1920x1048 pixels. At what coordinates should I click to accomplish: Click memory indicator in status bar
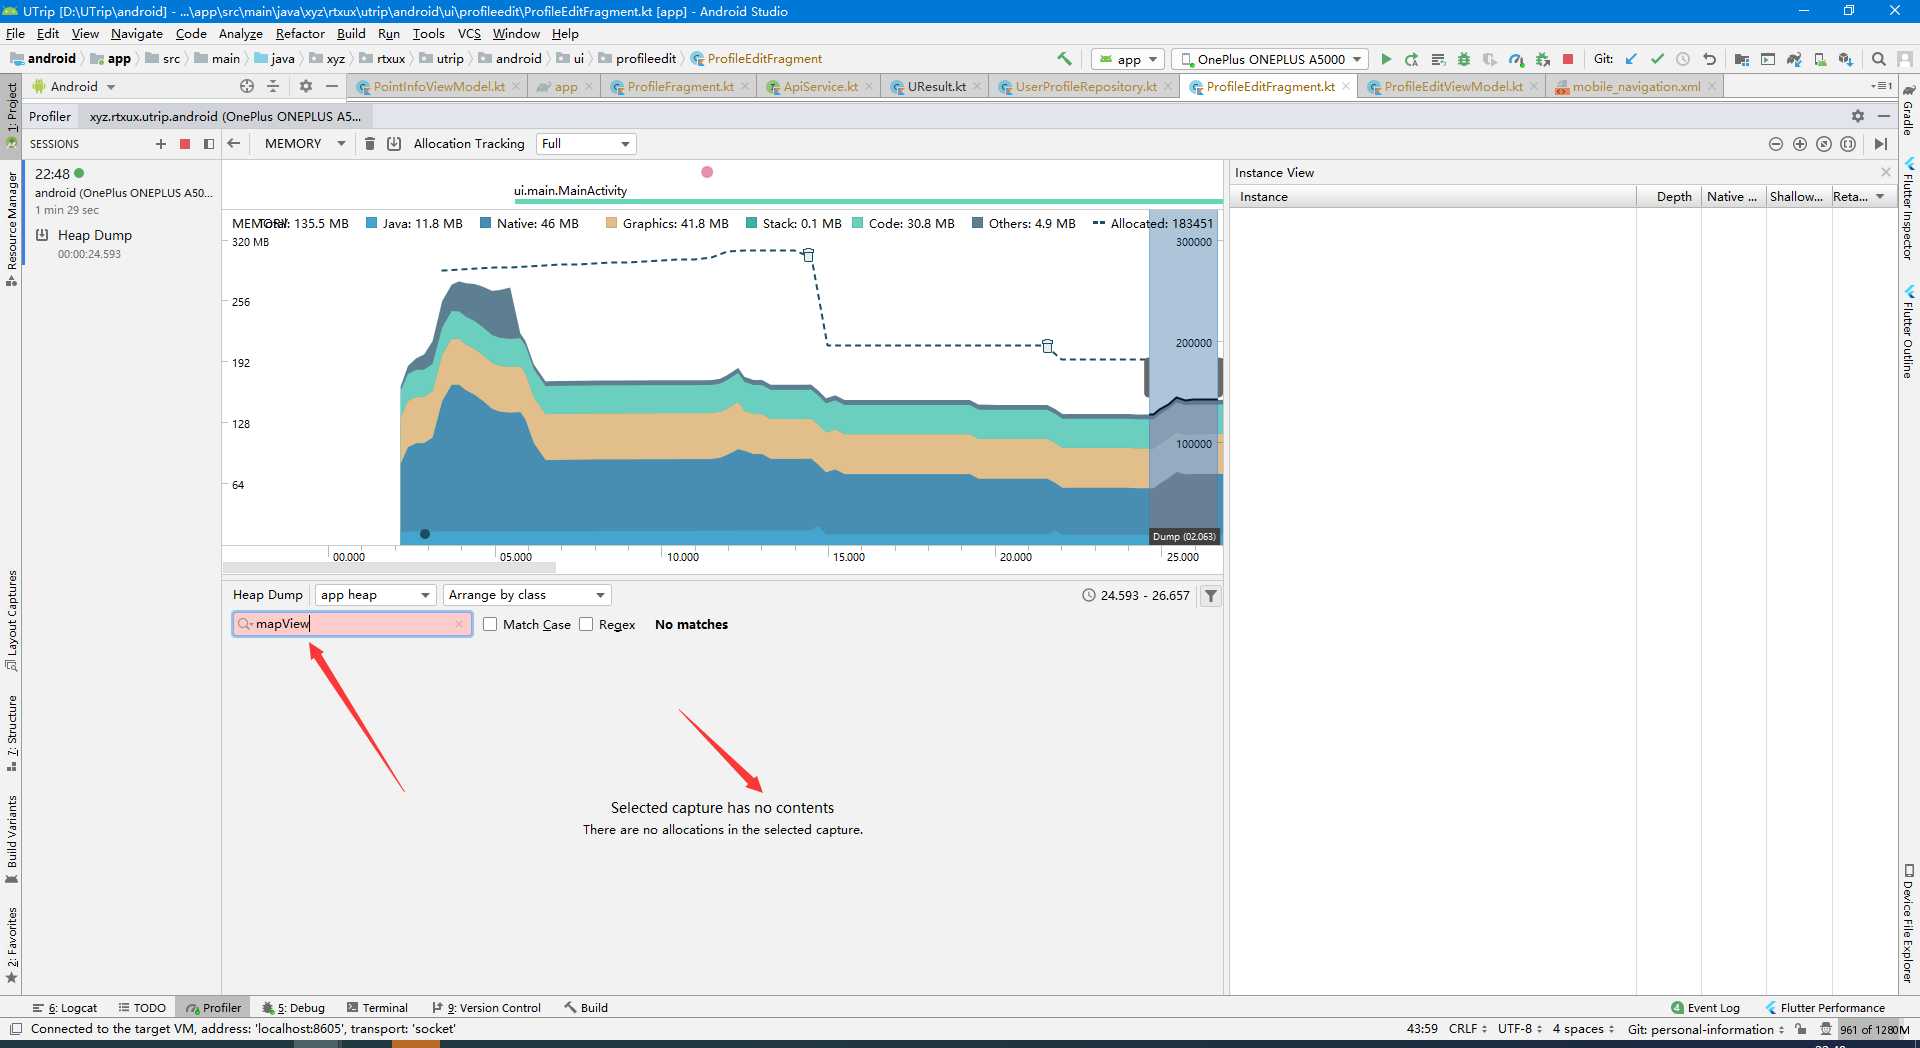click(x=1874, y=1029)
